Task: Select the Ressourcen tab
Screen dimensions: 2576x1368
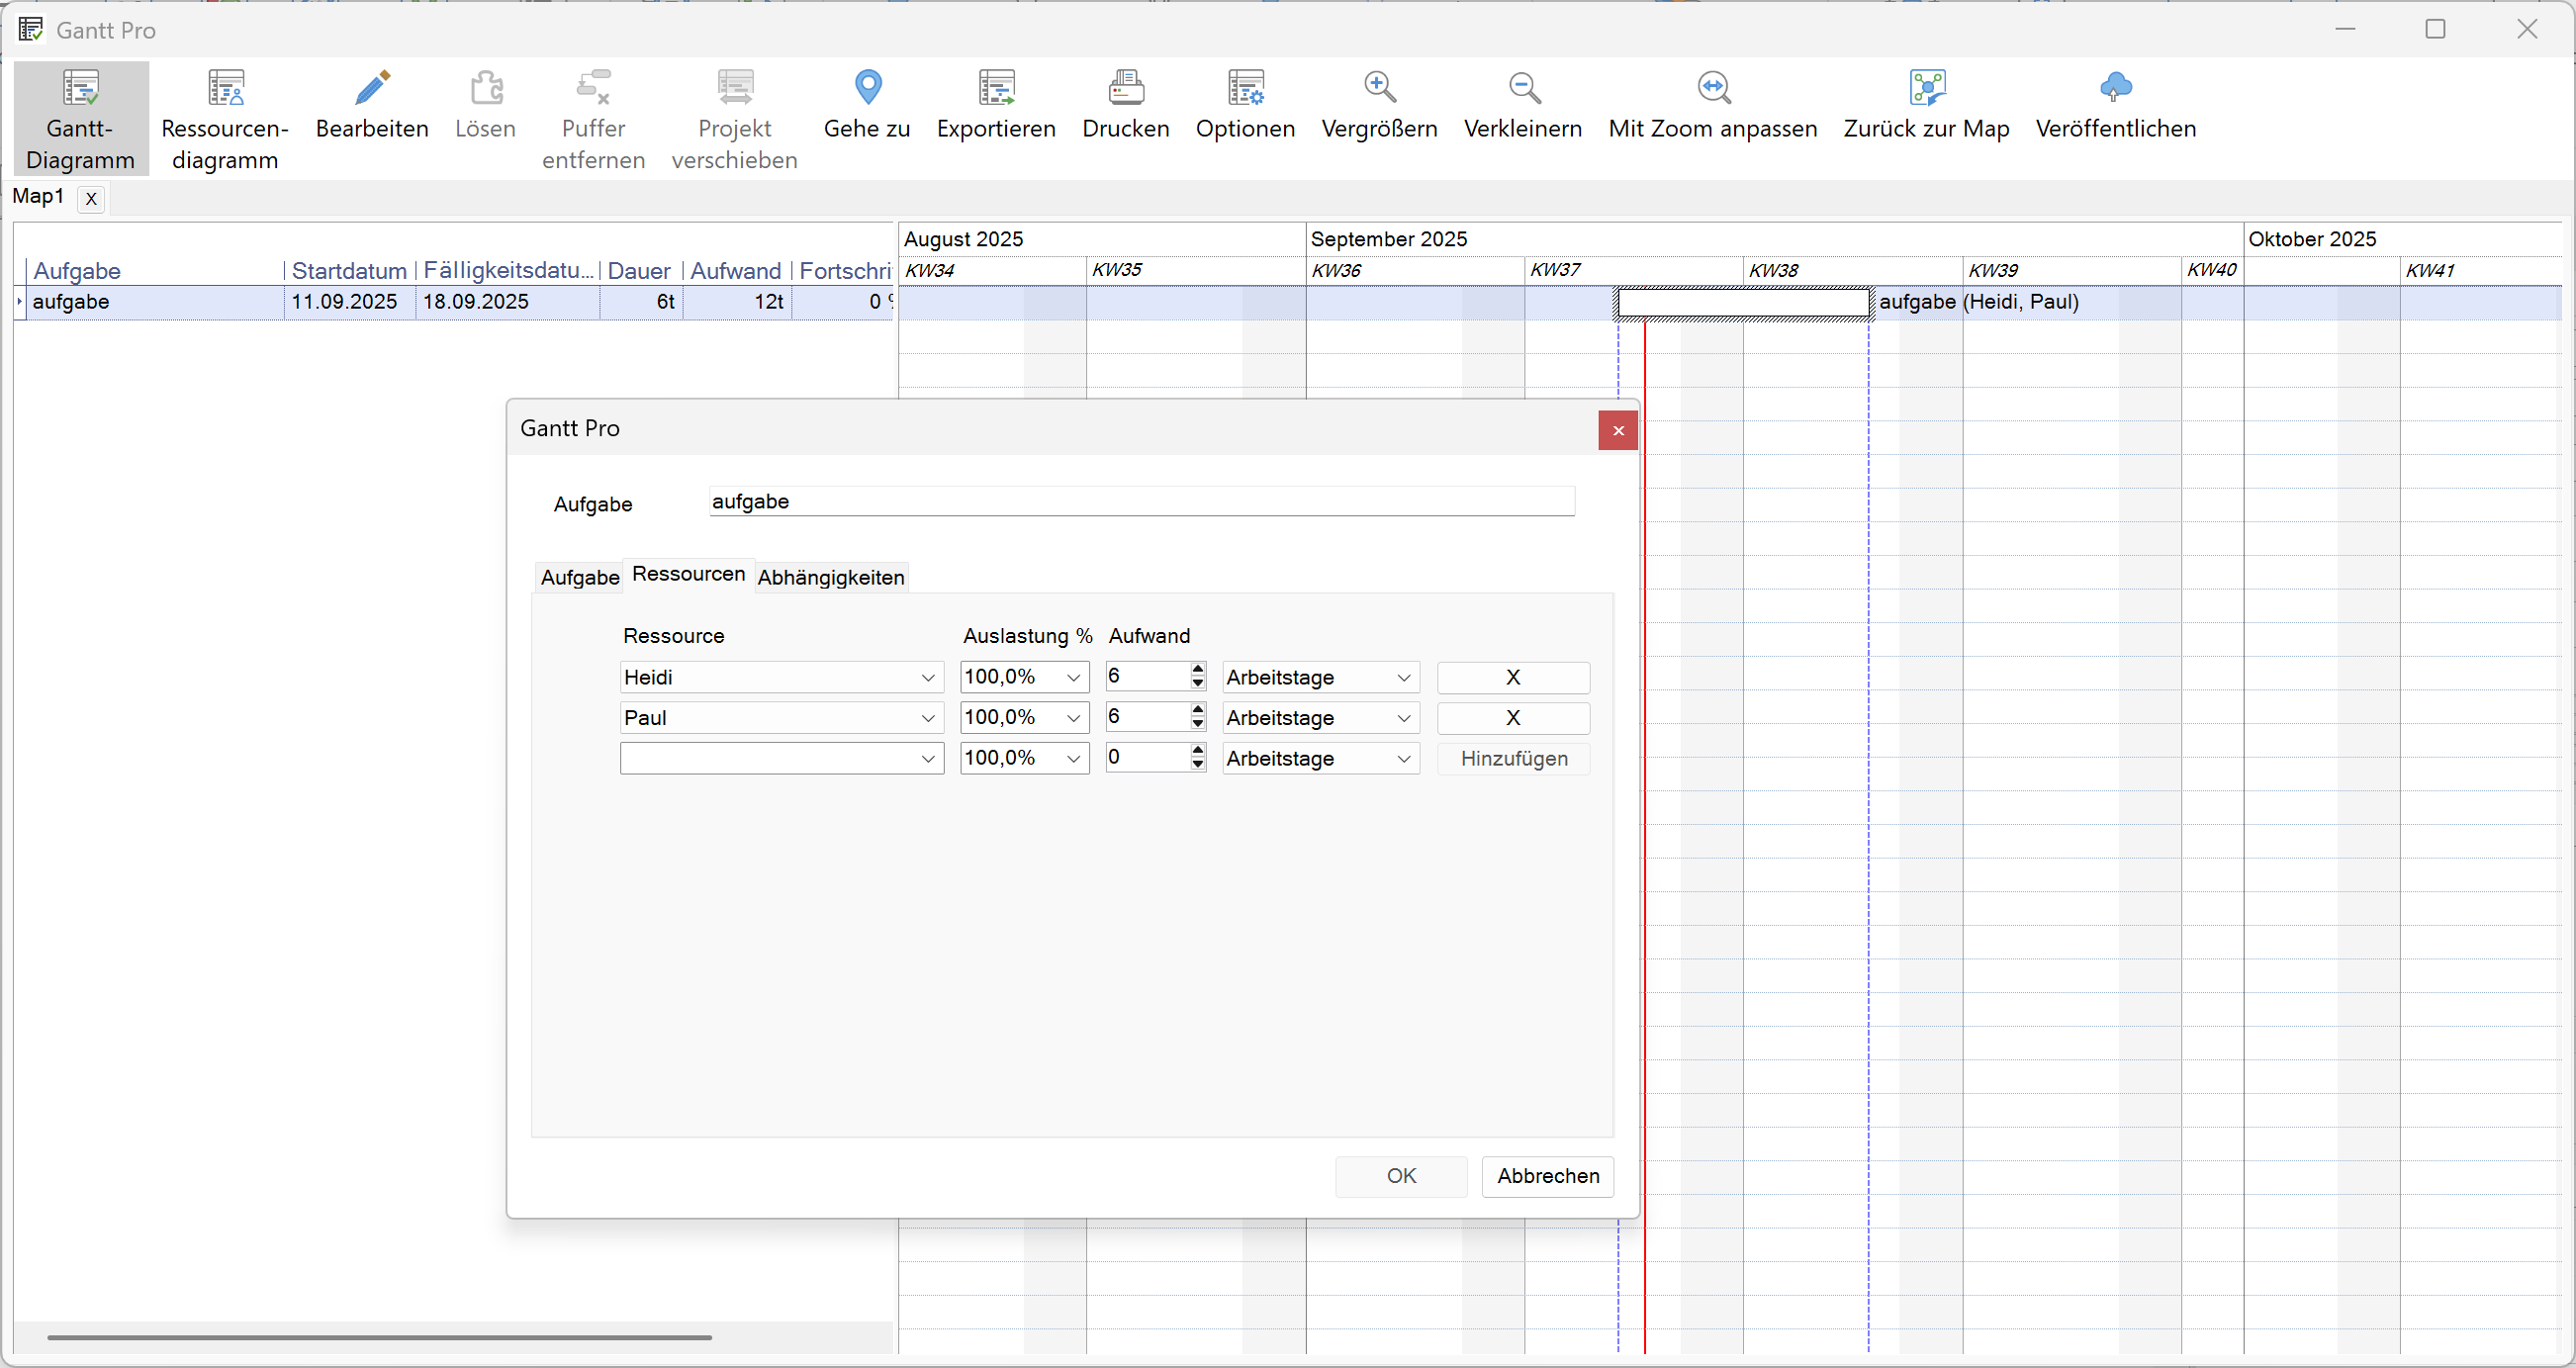Action: 689,574
